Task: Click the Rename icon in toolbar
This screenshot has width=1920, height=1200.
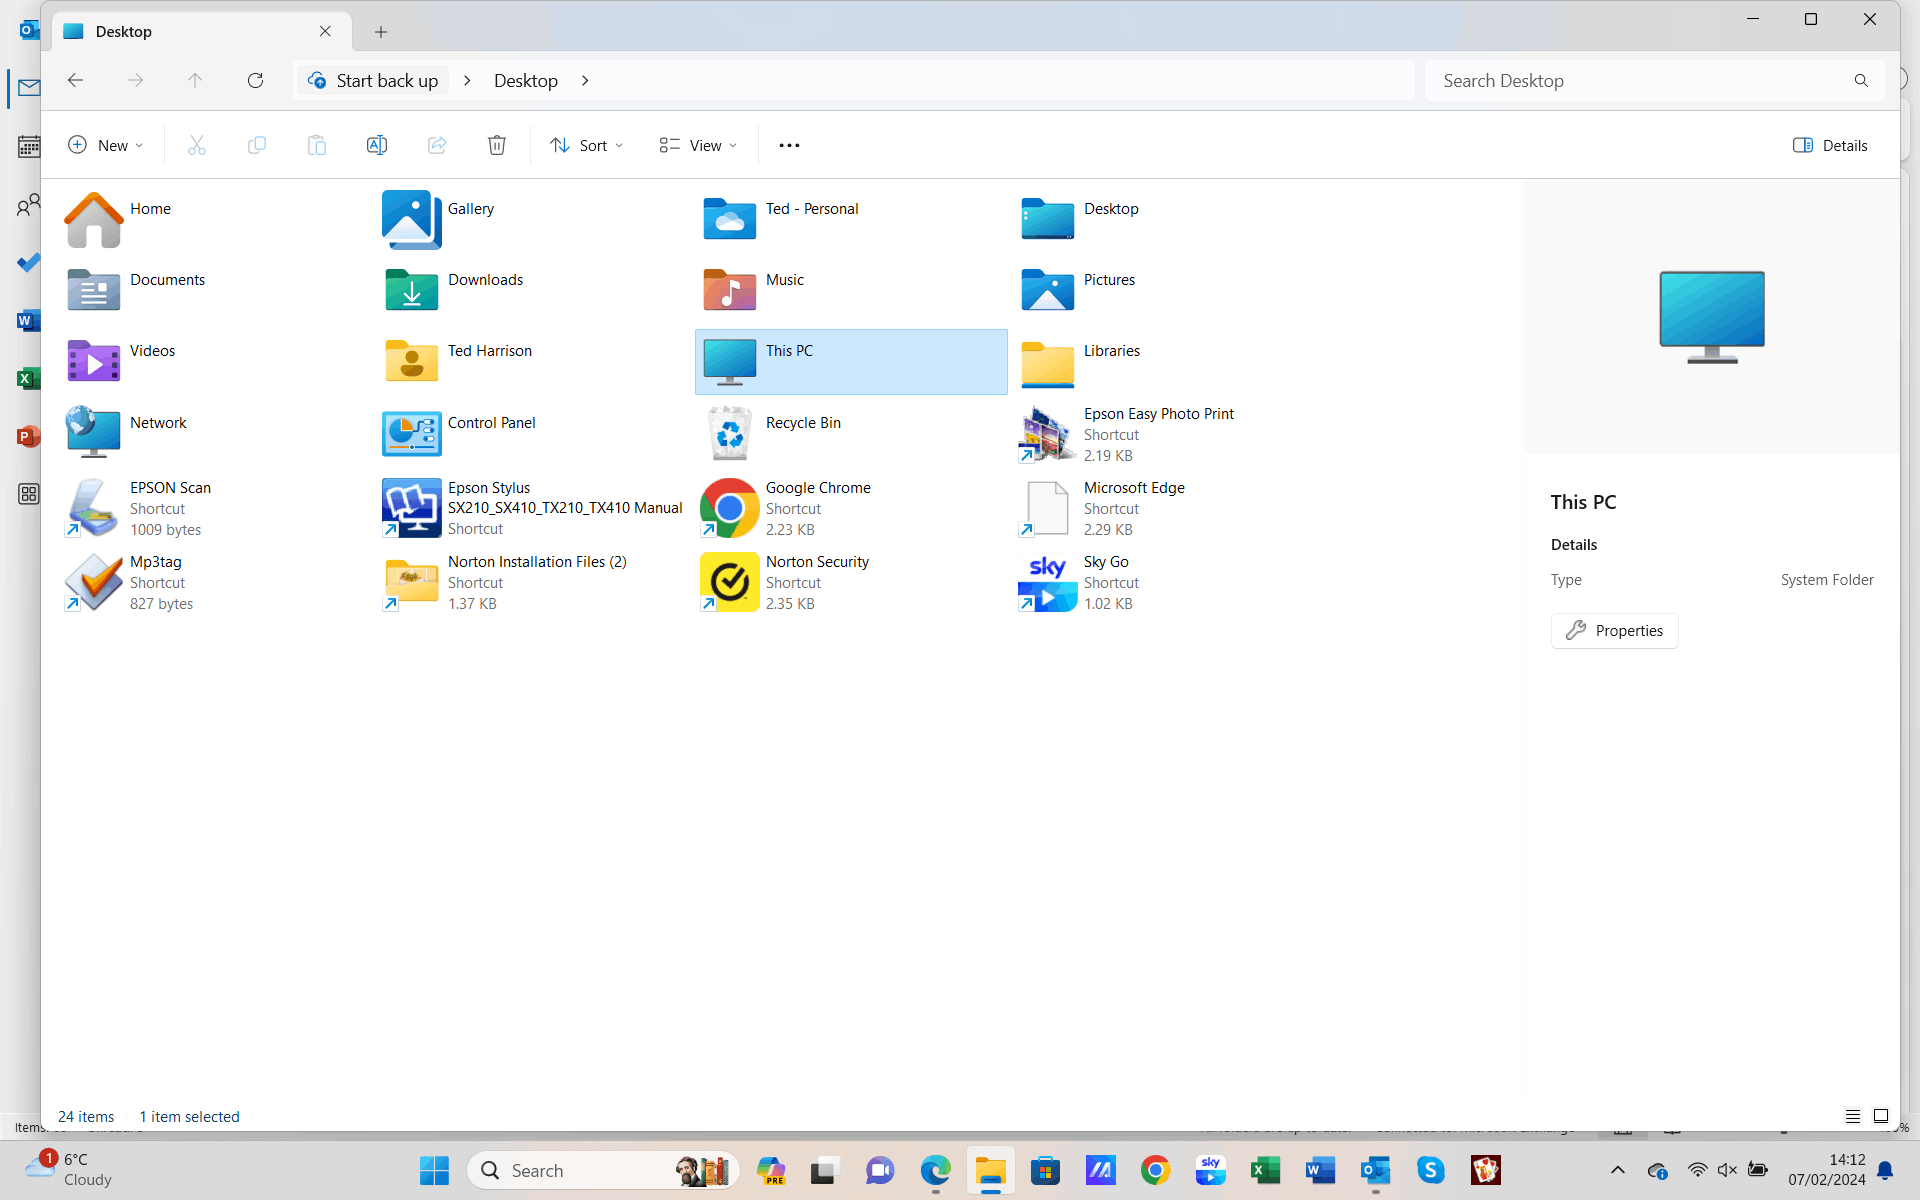Action: (x=376, y=145)
